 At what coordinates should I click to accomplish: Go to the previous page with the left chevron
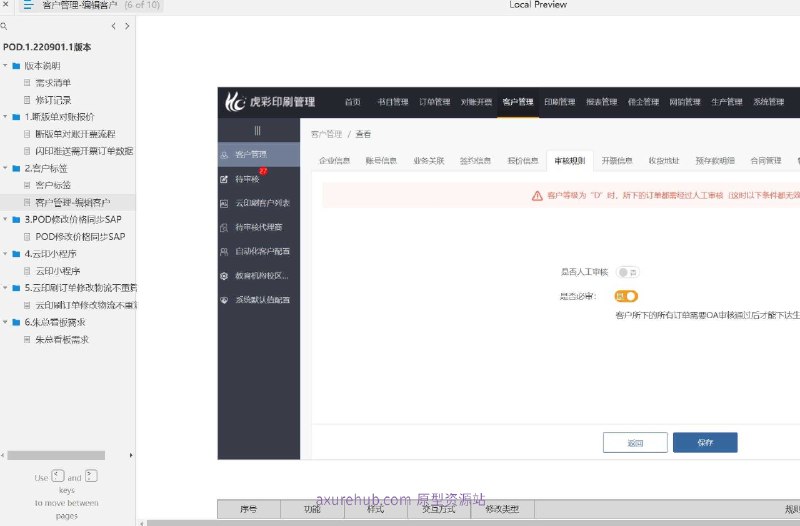(x=113, y=26)
